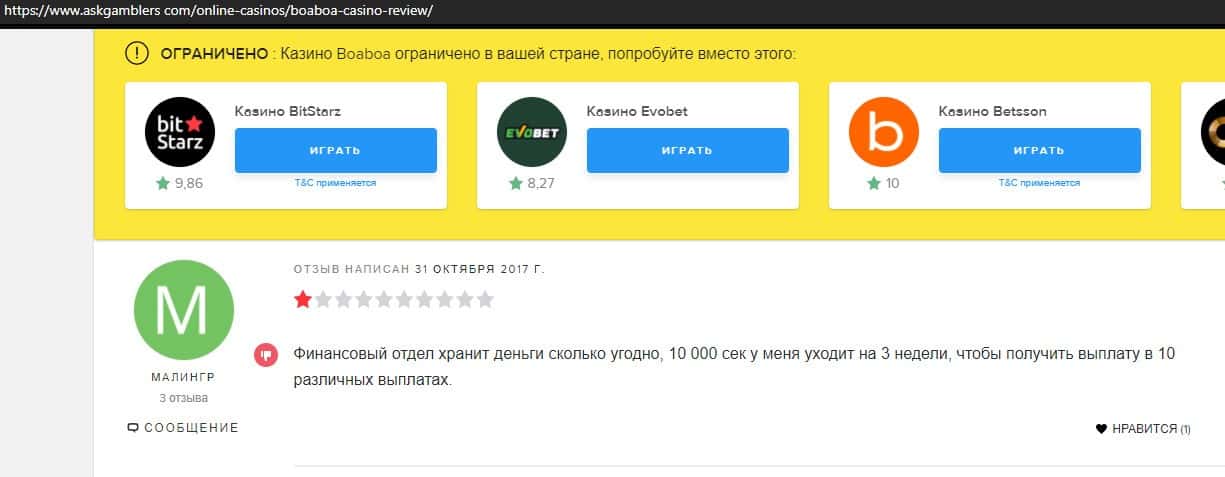Click the message bubble icon beside СООБЩЕНИЕ
The height and width of the screenshot is (477, 1225).
133,428
